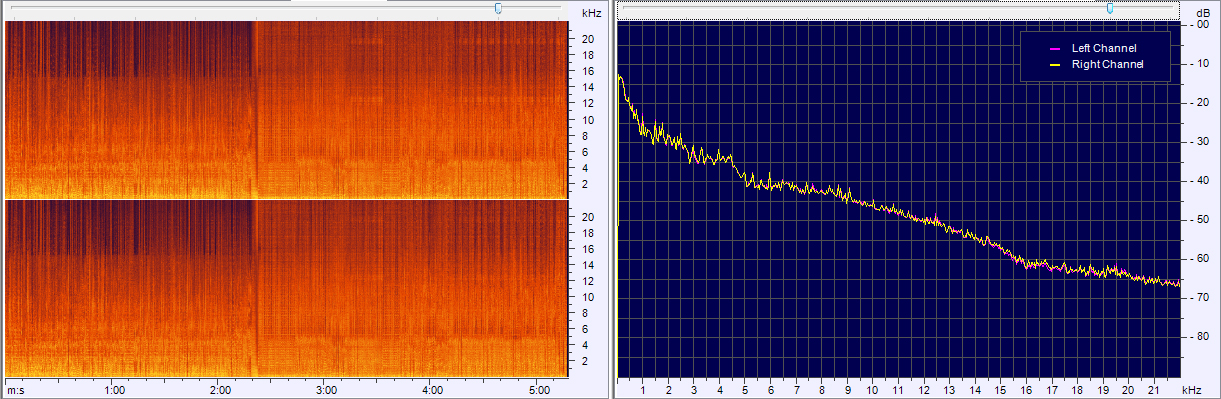Screen dimensions: 1221x399
Task: Click the upper channel spectrogram display
Action: point(286,110)
